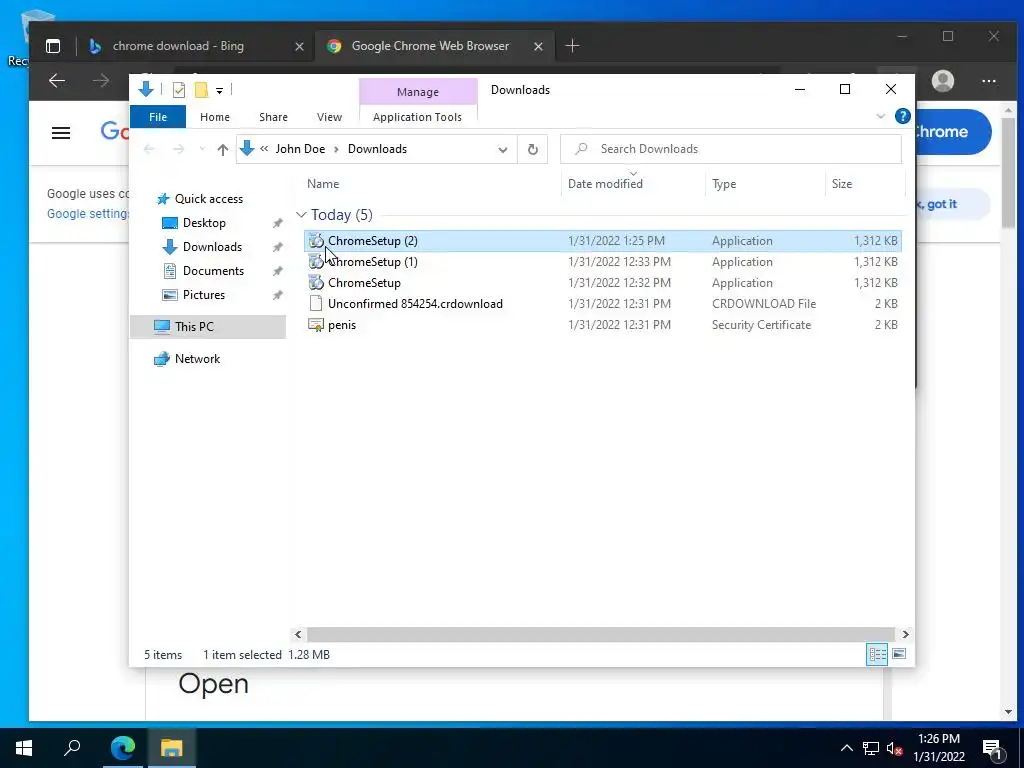Viewport: 1024px width, 768px height.
Task: Open the notification center icon
Action: click(992, 748)
